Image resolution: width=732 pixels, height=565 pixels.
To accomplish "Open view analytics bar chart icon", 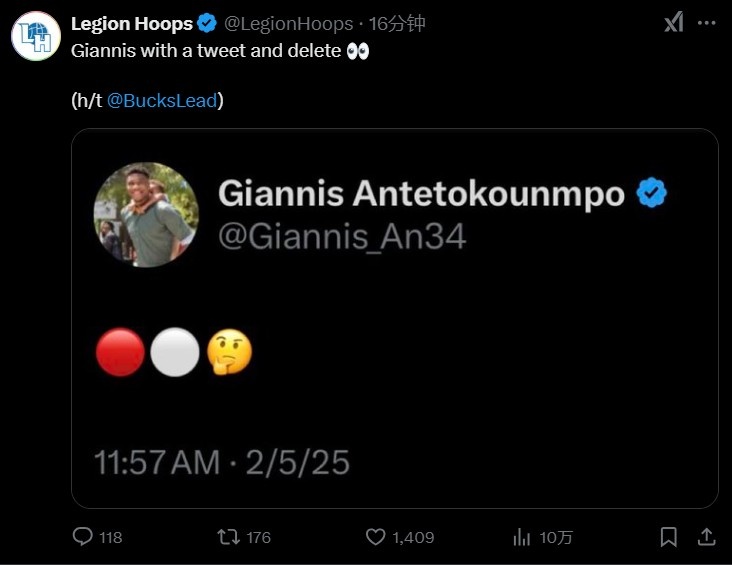I will [521, 537].
